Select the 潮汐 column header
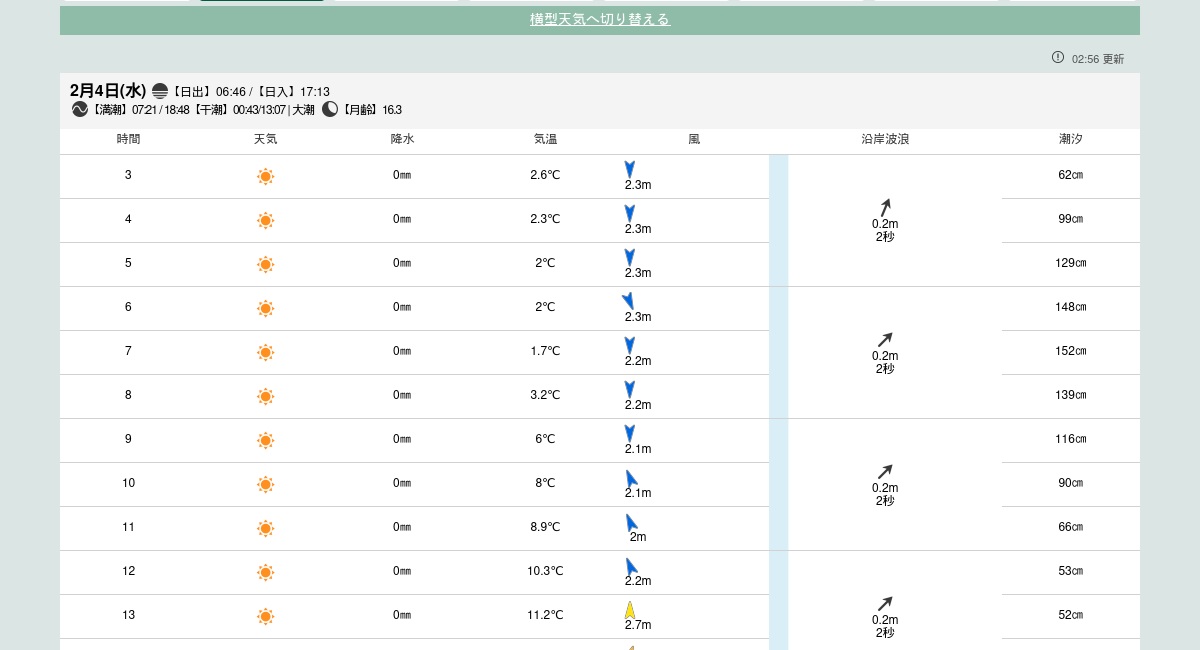 click(x=1070, y=140)
